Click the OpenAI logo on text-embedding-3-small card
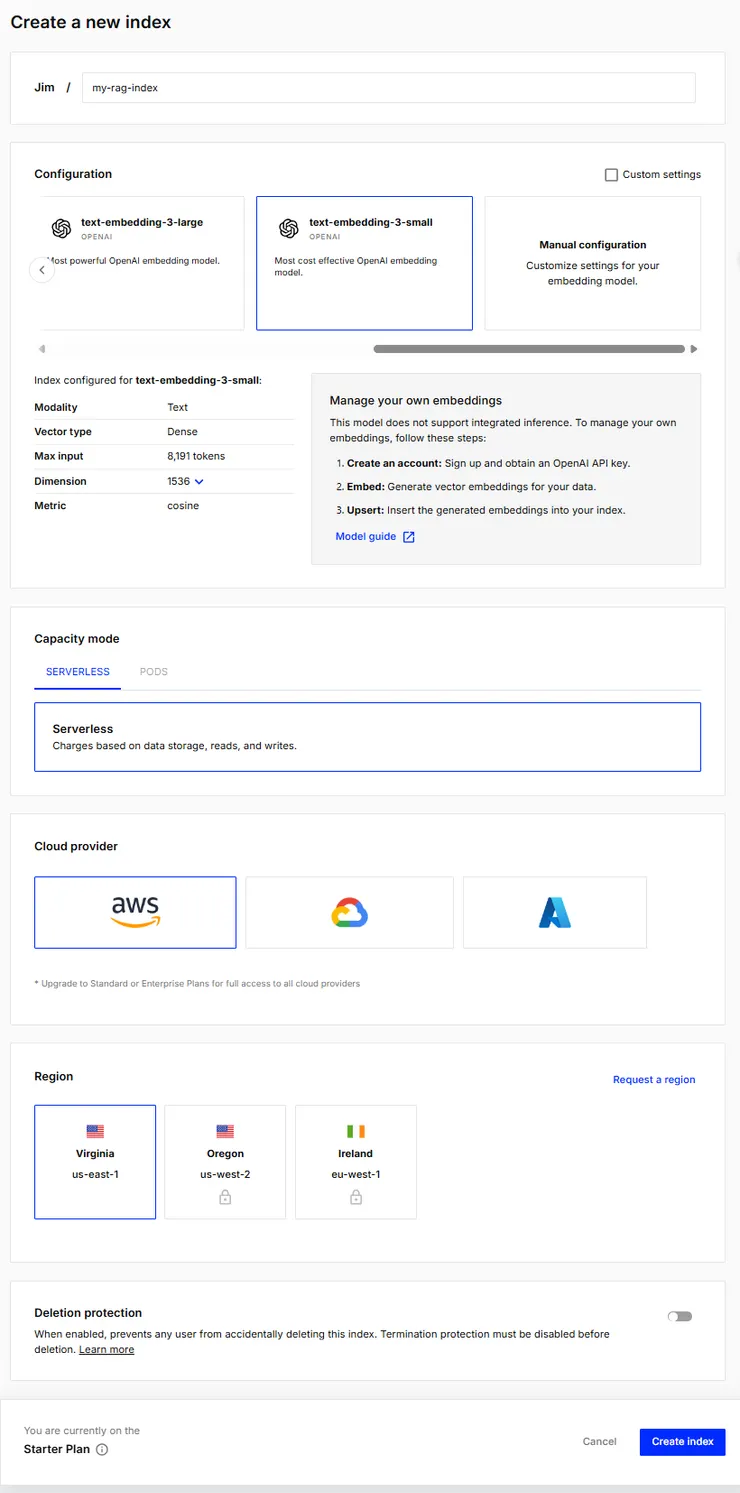 tap(289, 228)
